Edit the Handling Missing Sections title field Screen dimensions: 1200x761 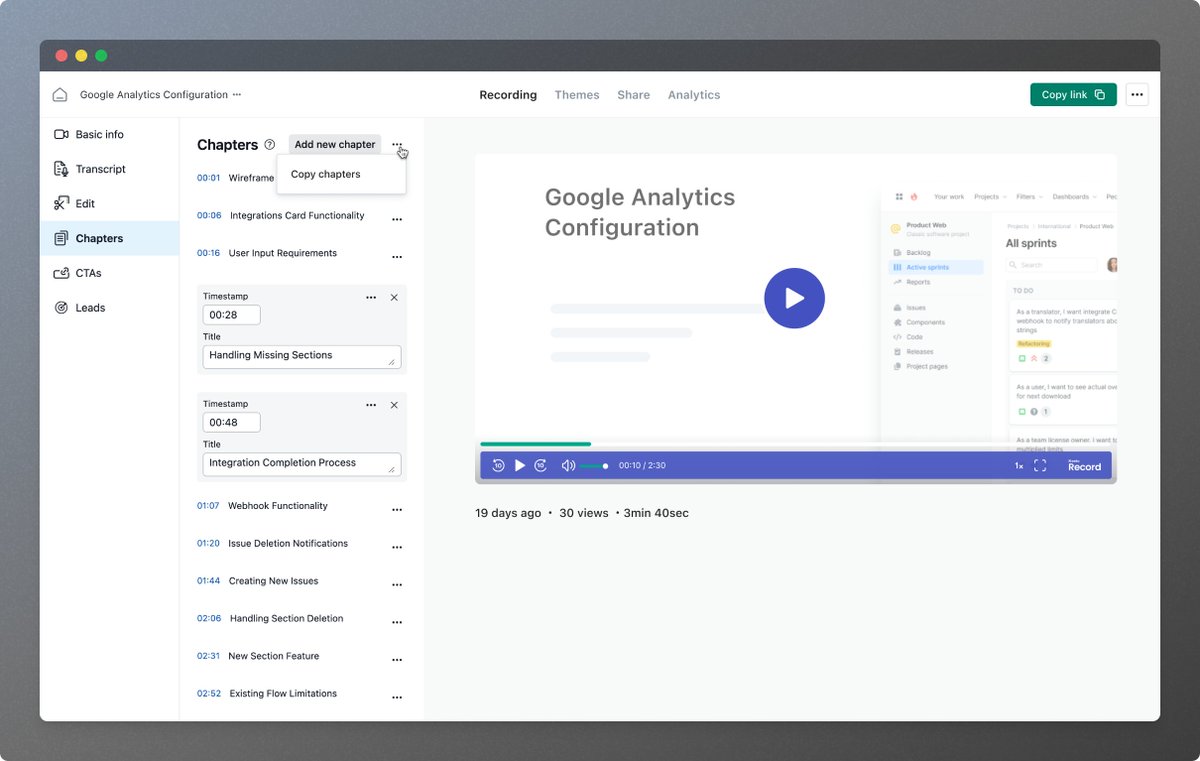click(301, 357)
